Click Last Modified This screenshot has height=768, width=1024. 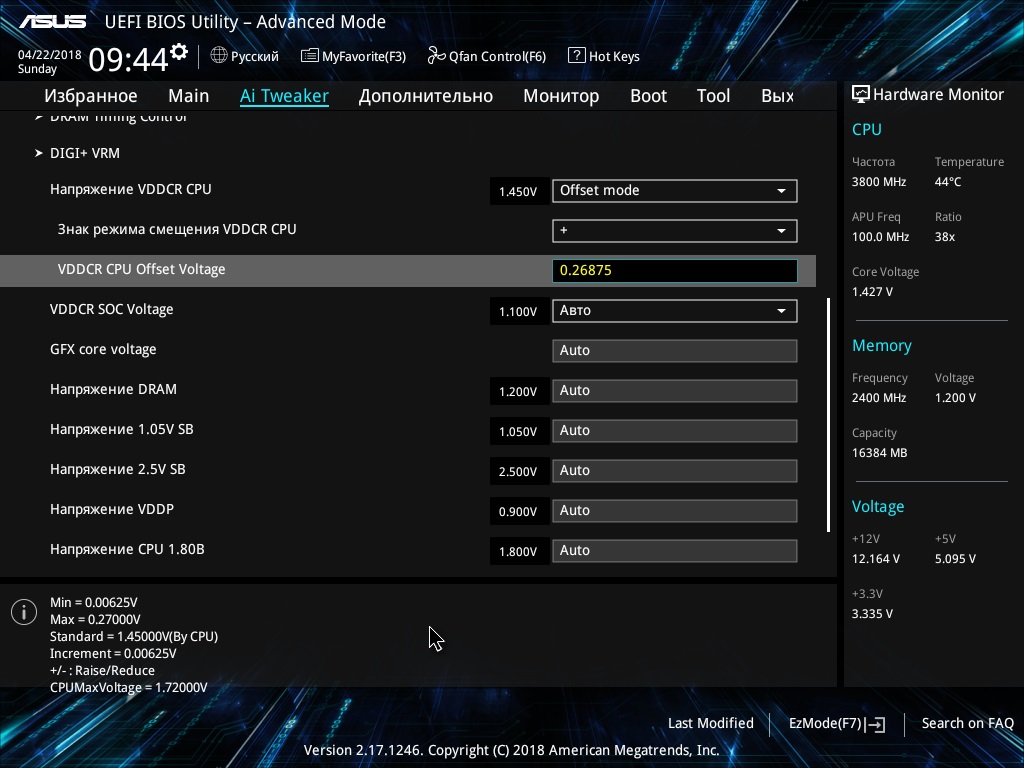click(x=711, y=724)
